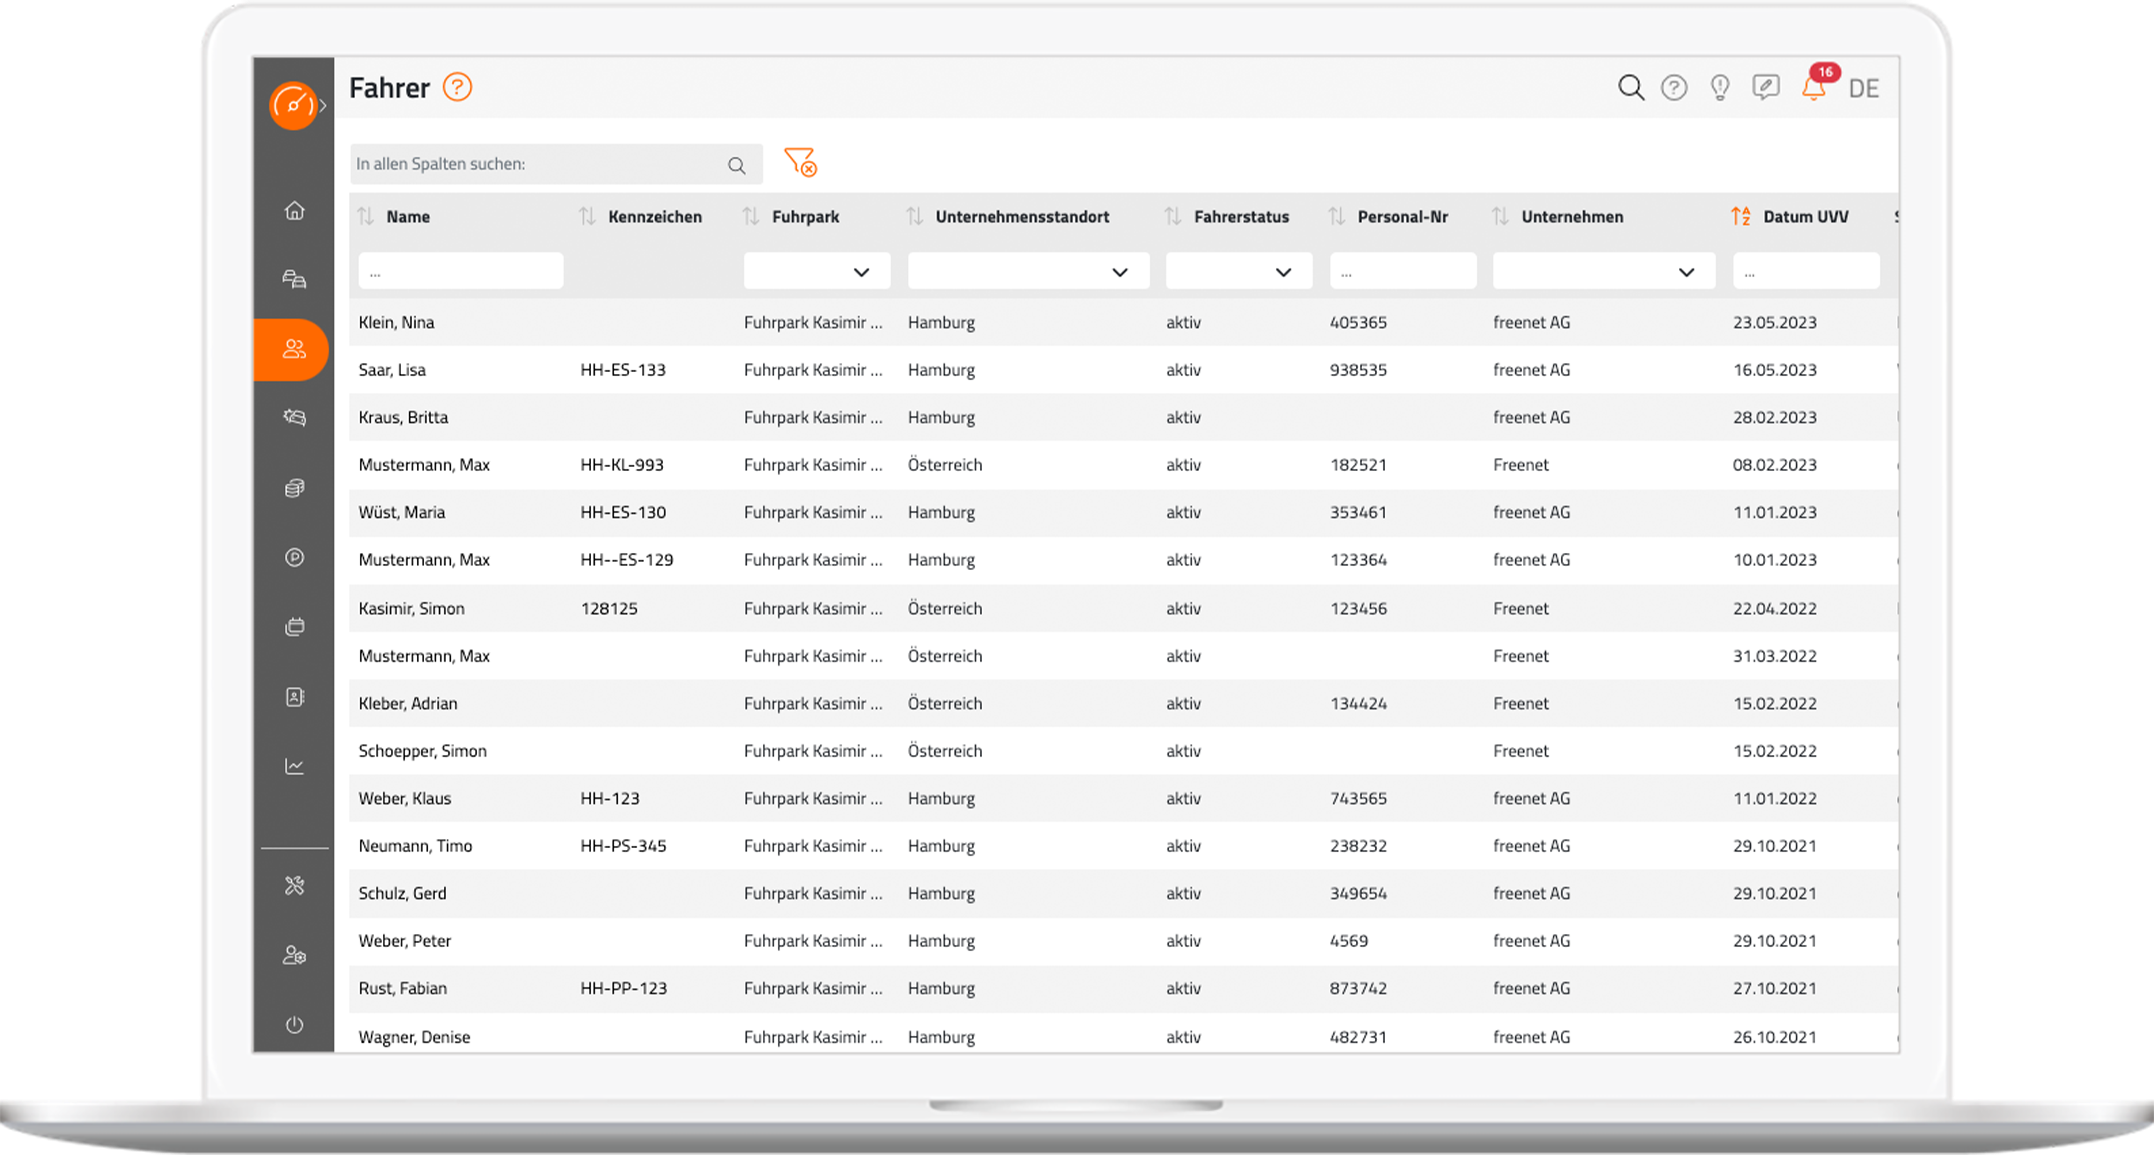Open the analytics chart sidebar icon

[x=294, y=766]
